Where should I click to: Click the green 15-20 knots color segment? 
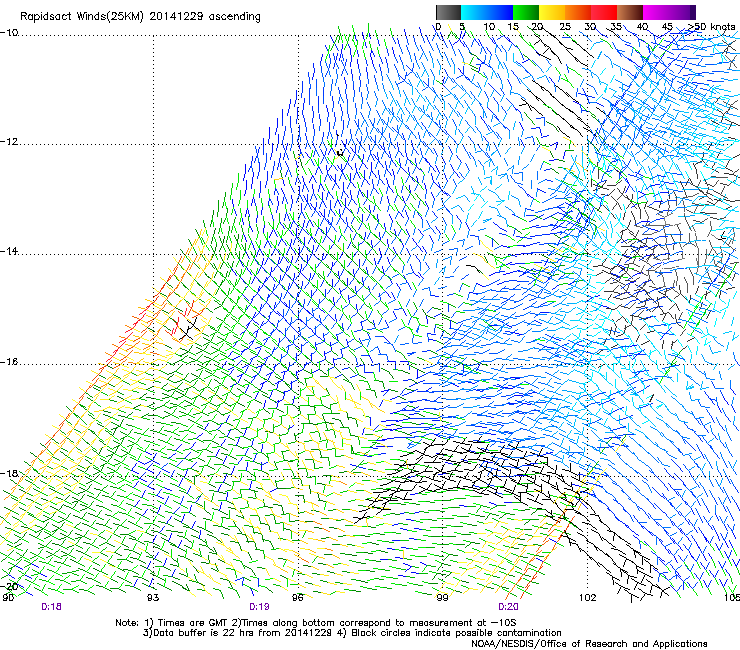pos(526,12)
